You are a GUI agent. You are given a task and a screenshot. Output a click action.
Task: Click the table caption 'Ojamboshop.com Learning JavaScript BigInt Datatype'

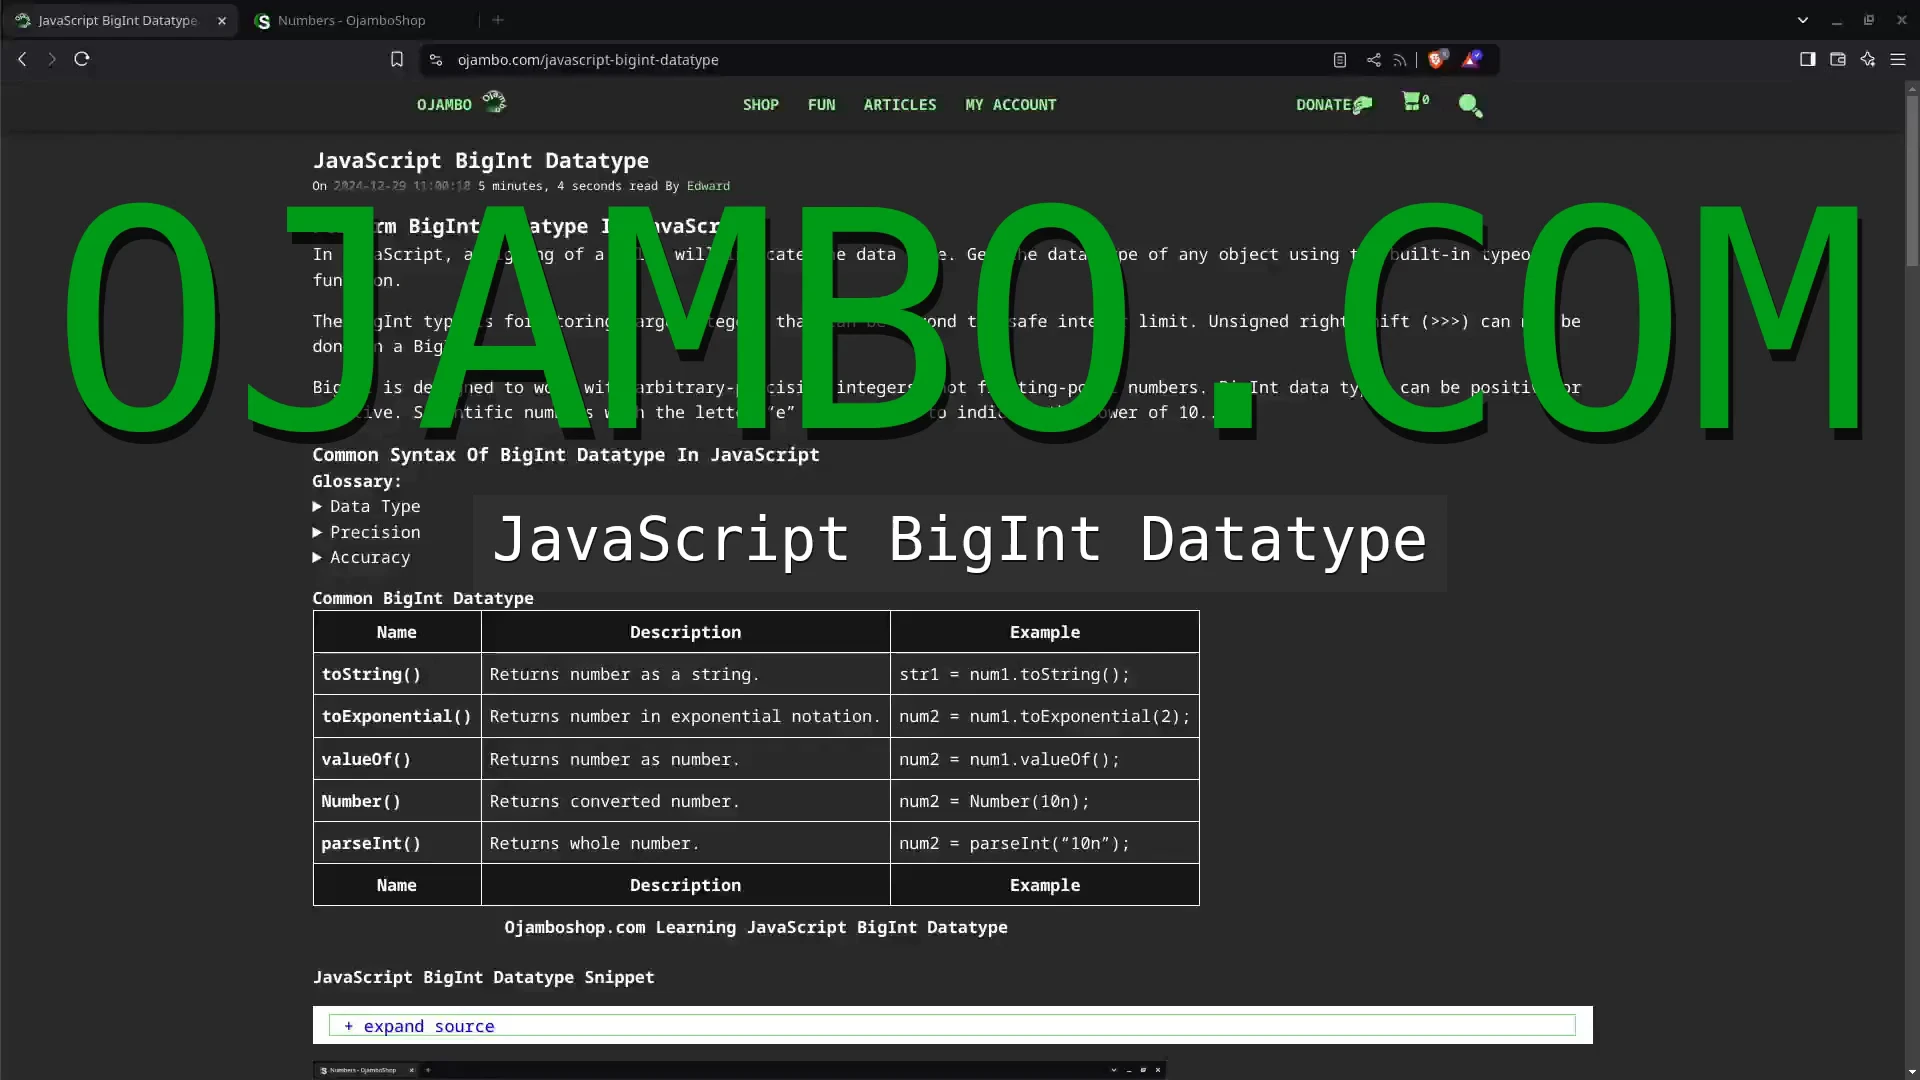[756, 927]
